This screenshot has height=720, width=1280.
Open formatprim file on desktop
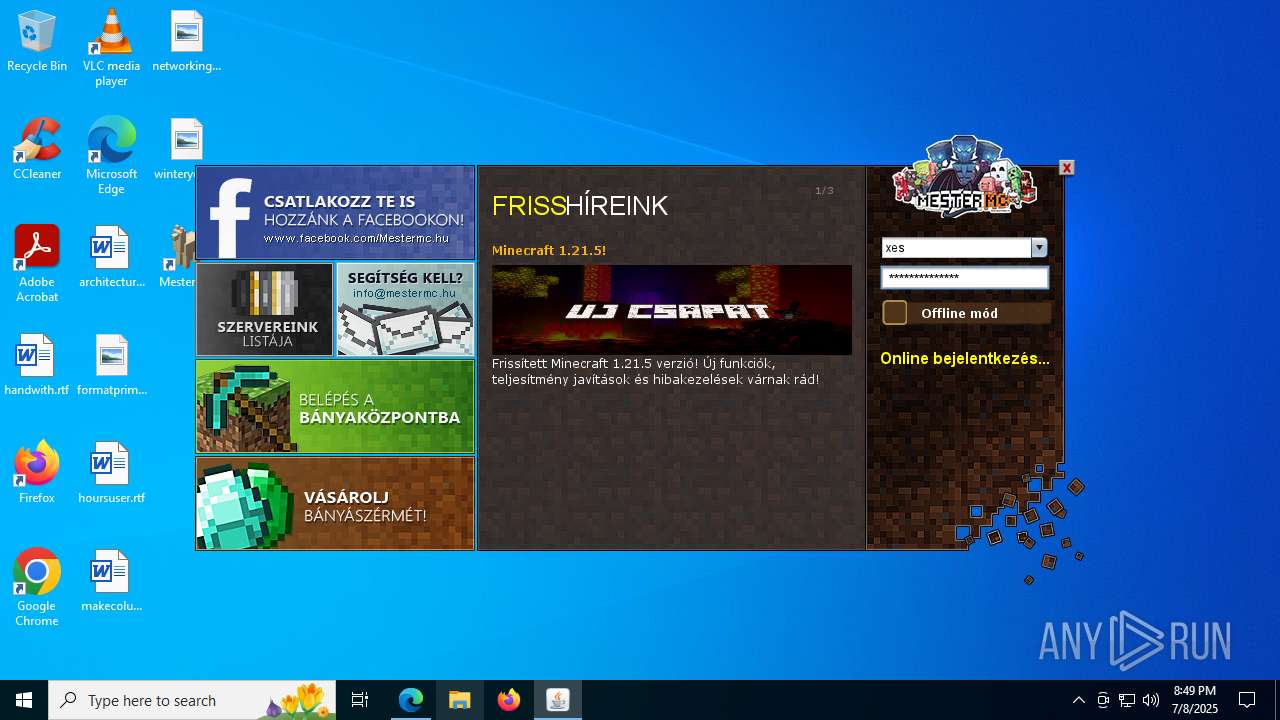pyautogui.click(x=111, y=366)
